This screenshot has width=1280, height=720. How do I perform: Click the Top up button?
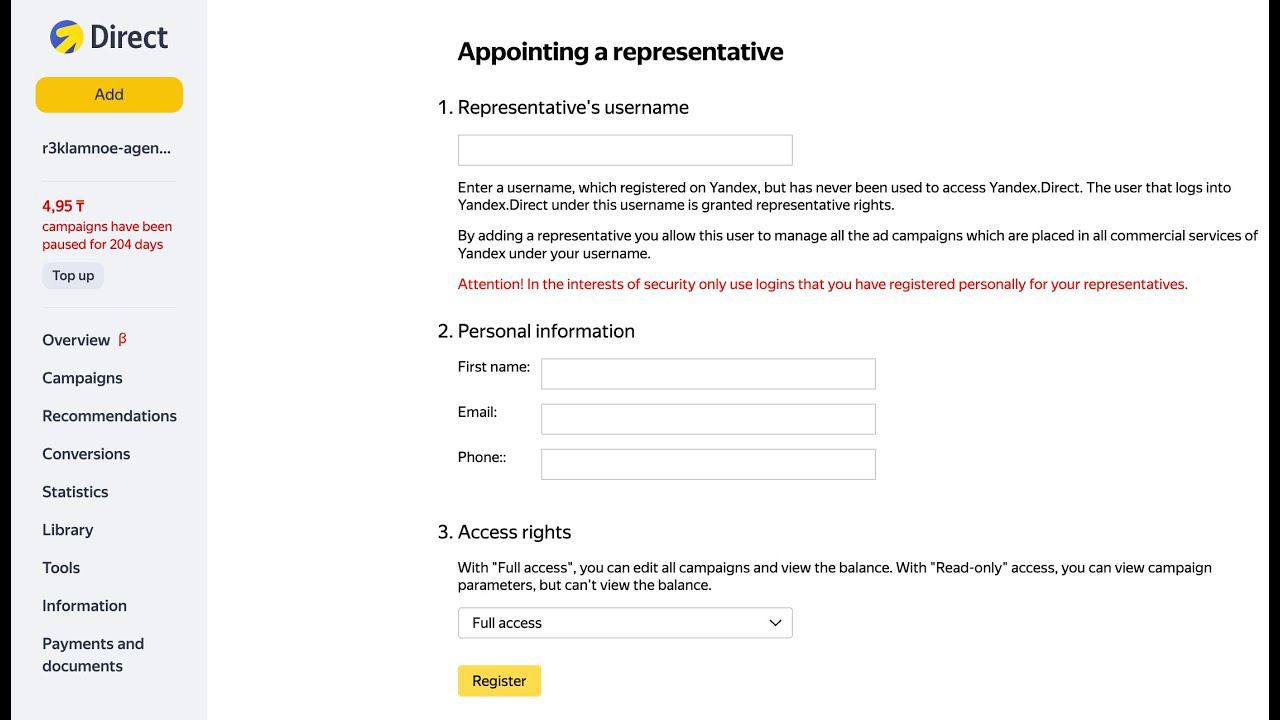73,276
